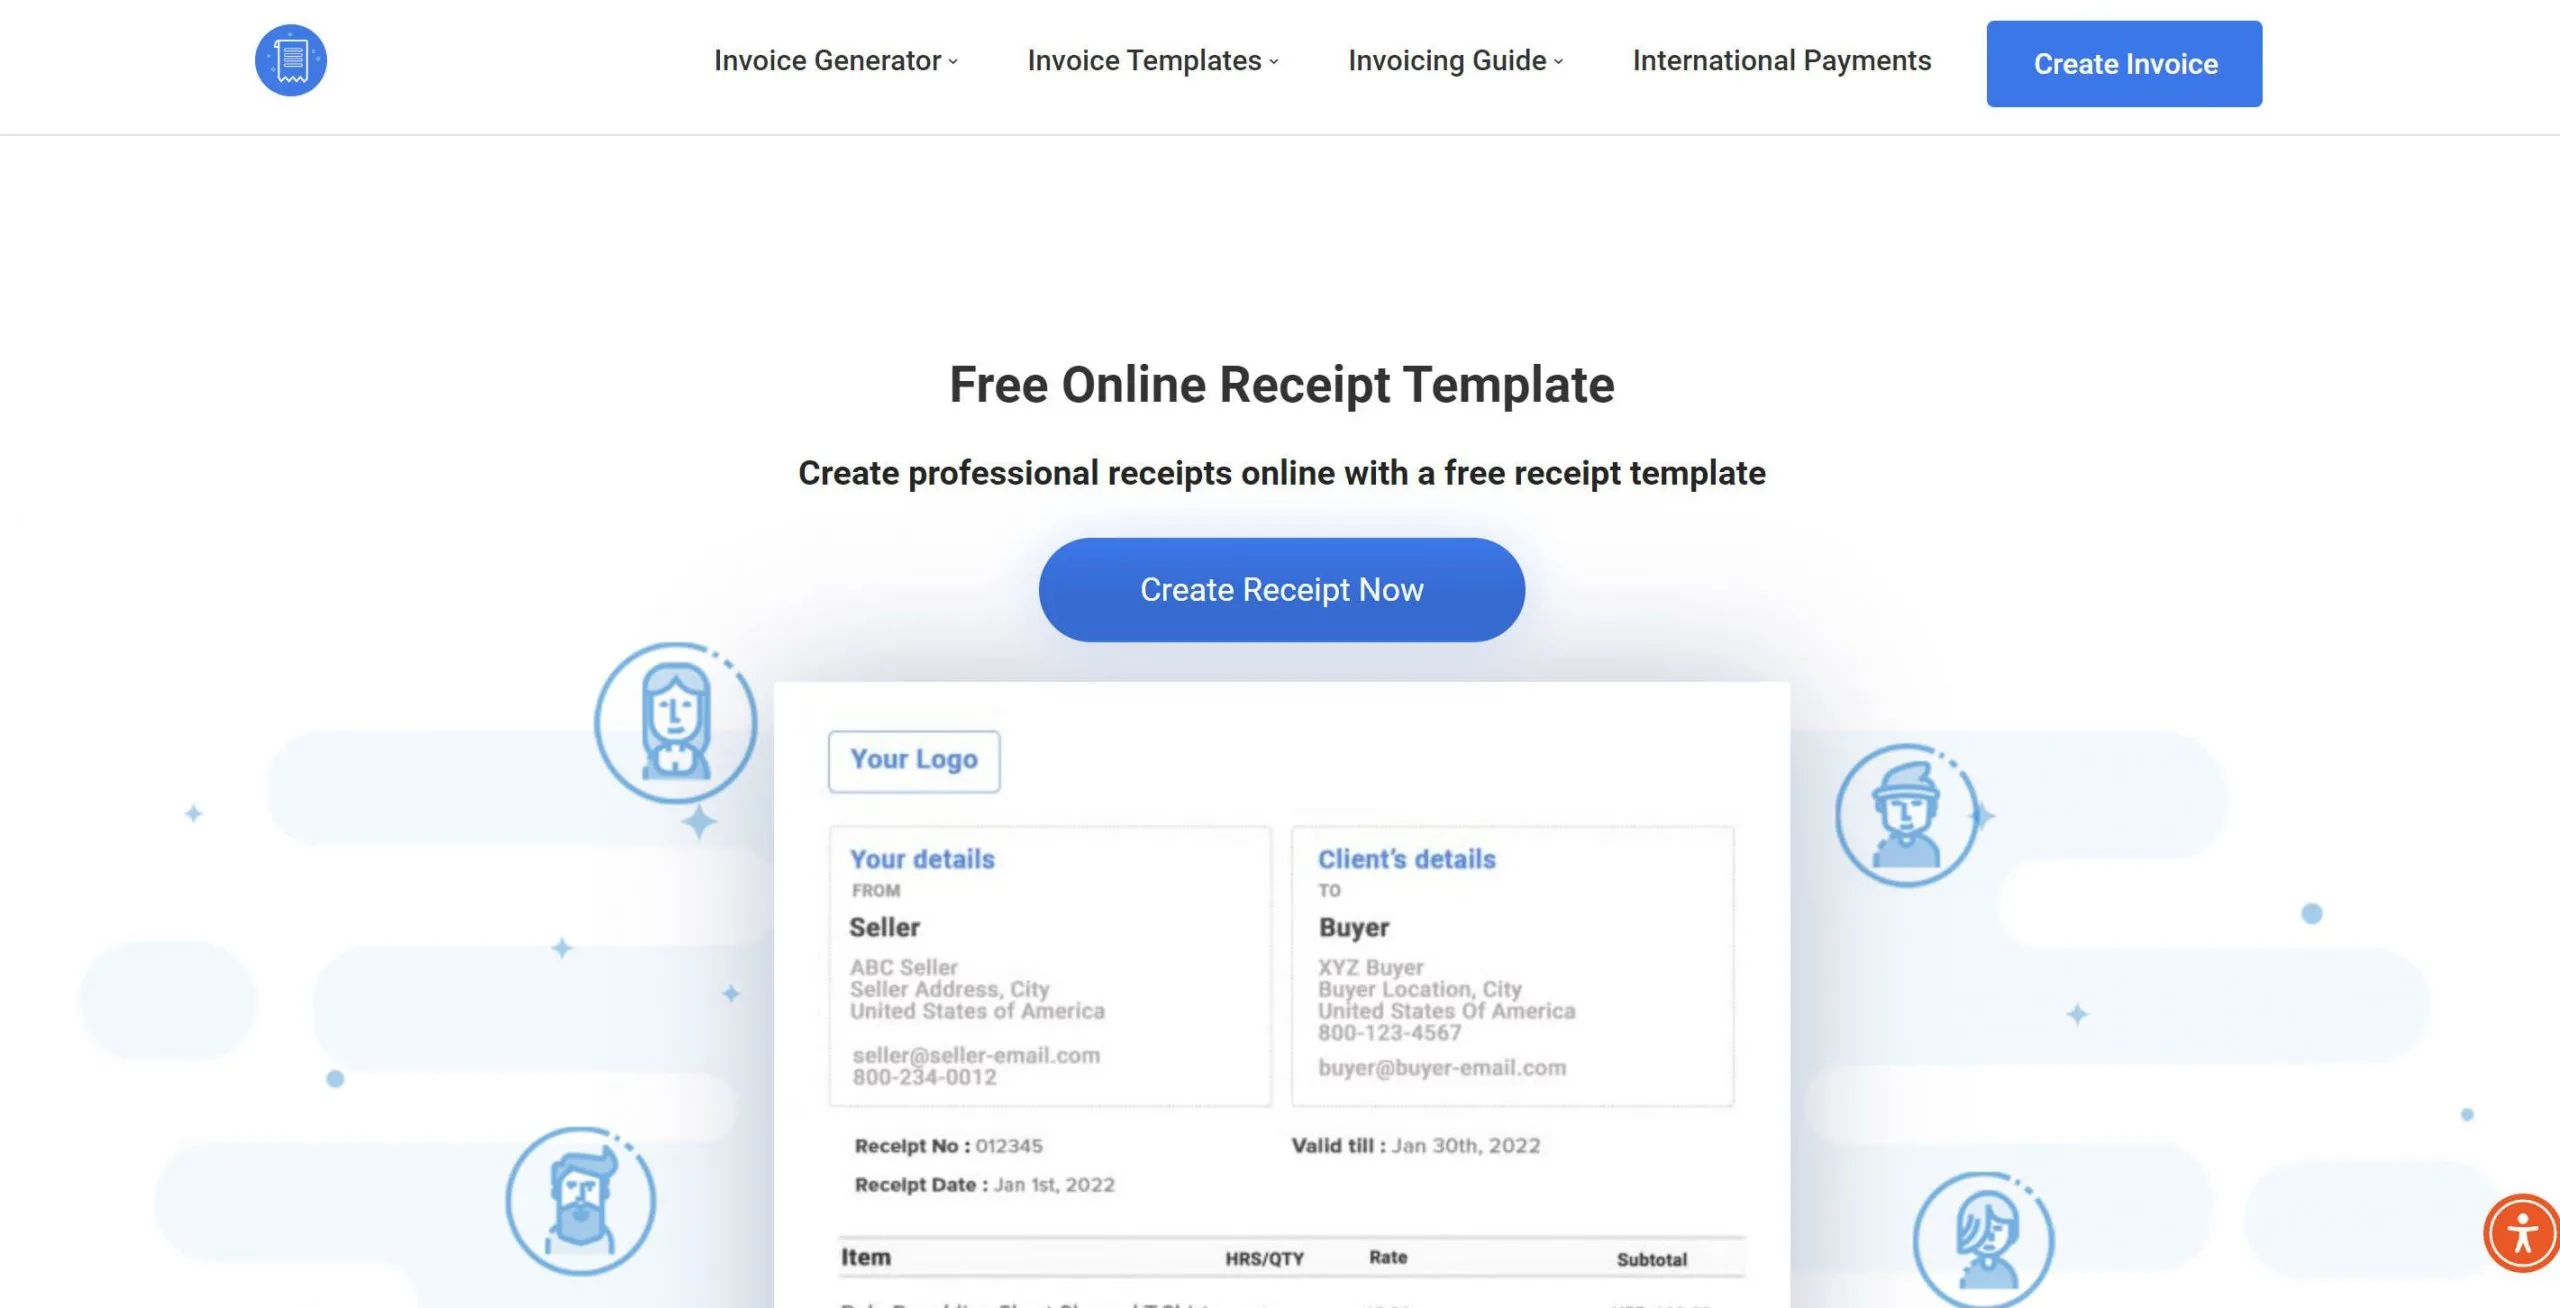Click the Create Invoice button header
The image size is (2560, 1308).
pyautogui.click(x=2125, y=63)
